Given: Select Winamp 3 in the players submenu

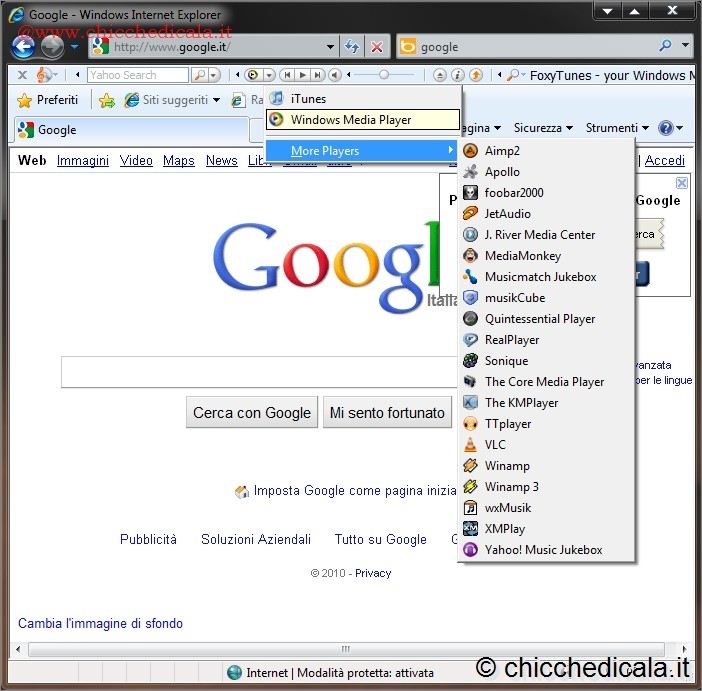Looking at the screenshot, I should [x=511, y=487].
